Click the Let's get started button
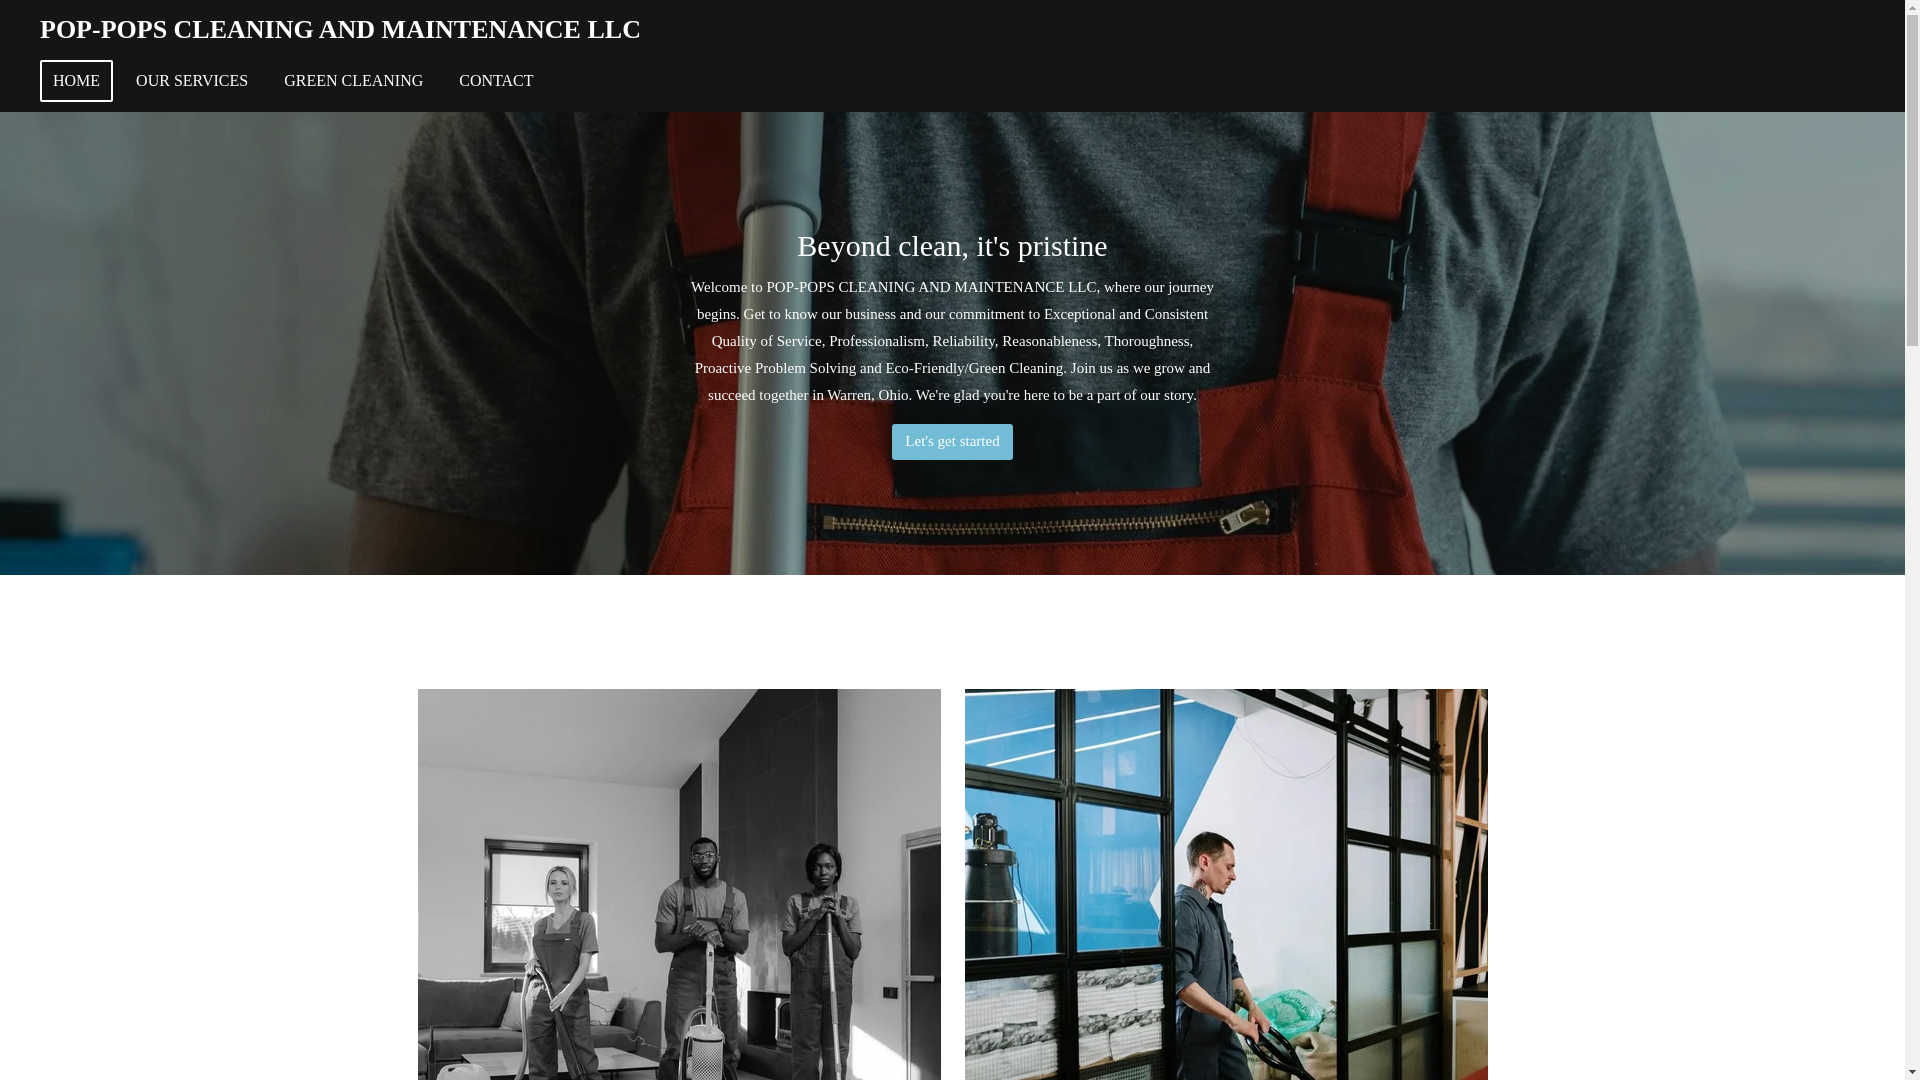Image resolution: width=1920 pixels, height=1080 pixels. (952, 442)
